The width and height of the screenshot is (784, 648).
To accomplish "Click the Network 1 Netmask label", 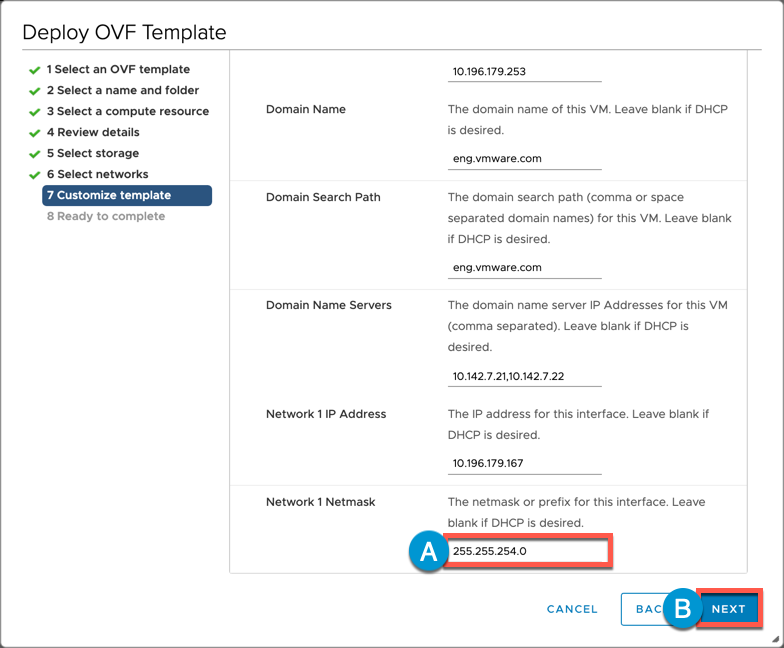I will click(x=320, y=502).
